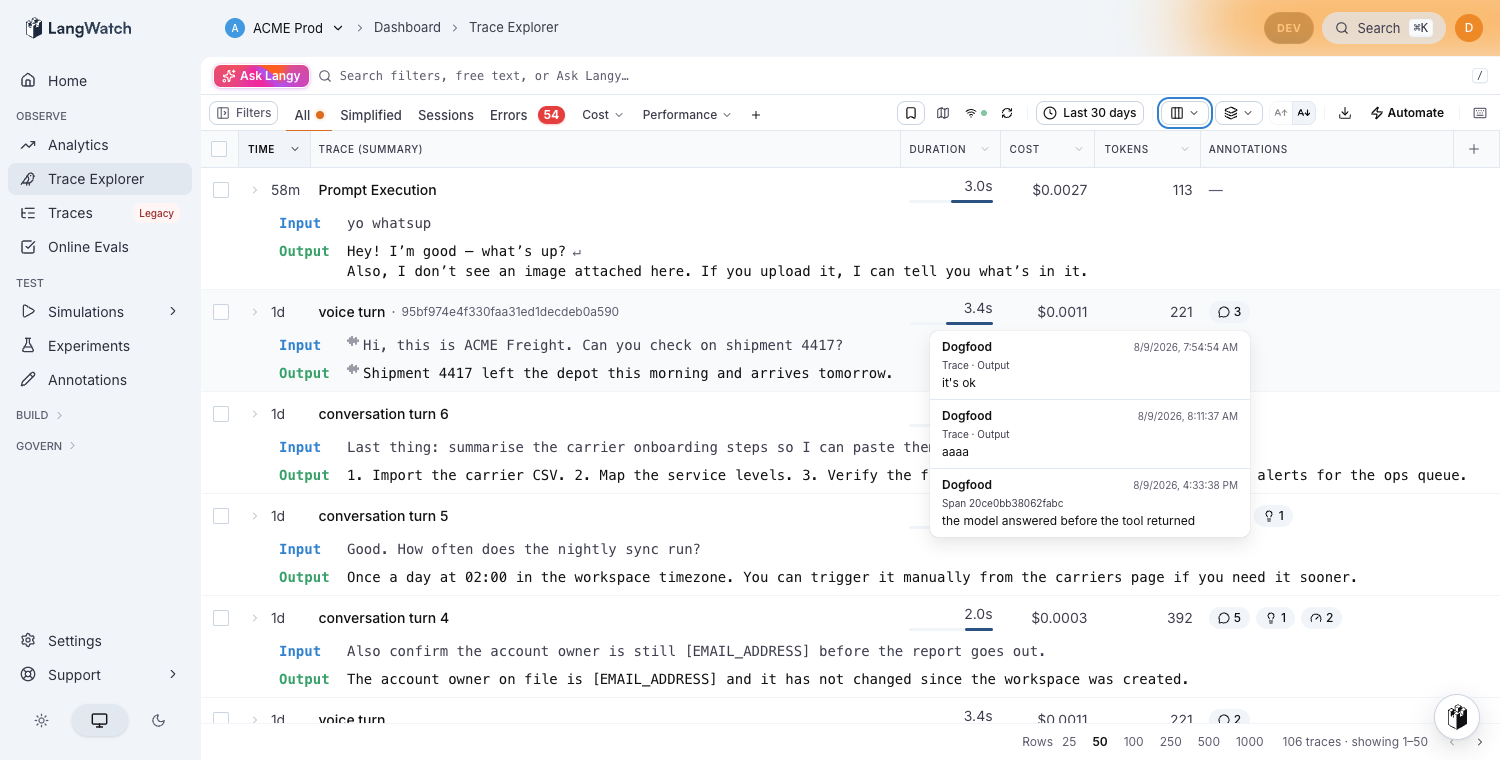Open the TIME column sort menu
1500x760 pixels.
(295, 149)
